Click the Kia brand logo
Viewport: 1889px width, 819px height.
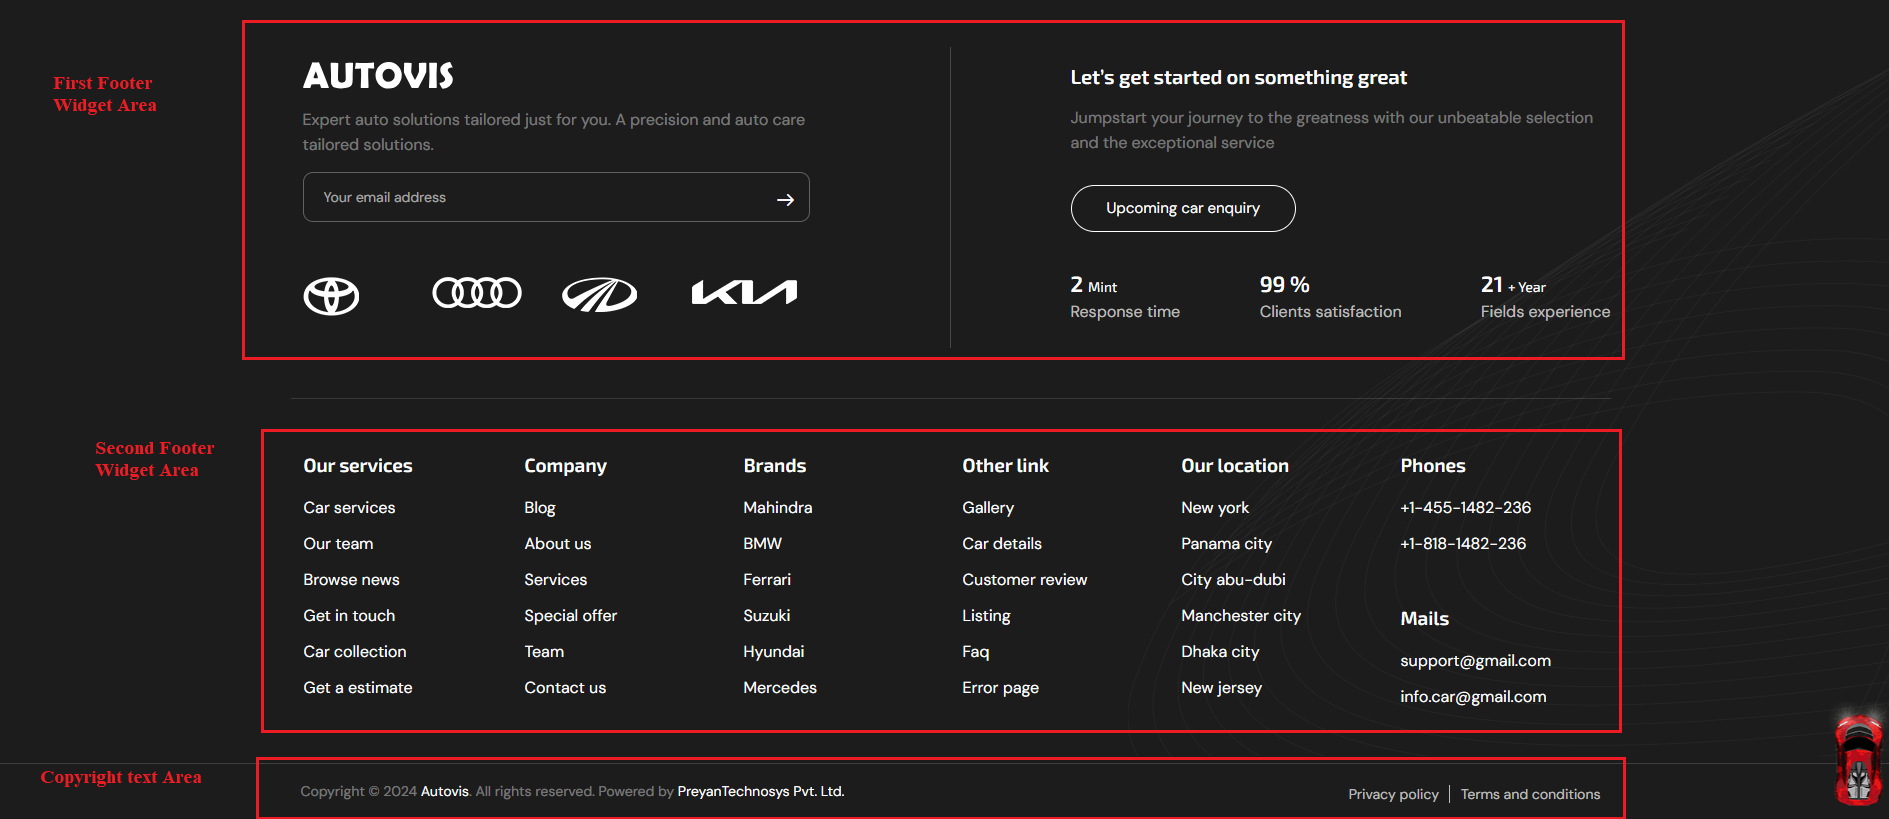745,292
